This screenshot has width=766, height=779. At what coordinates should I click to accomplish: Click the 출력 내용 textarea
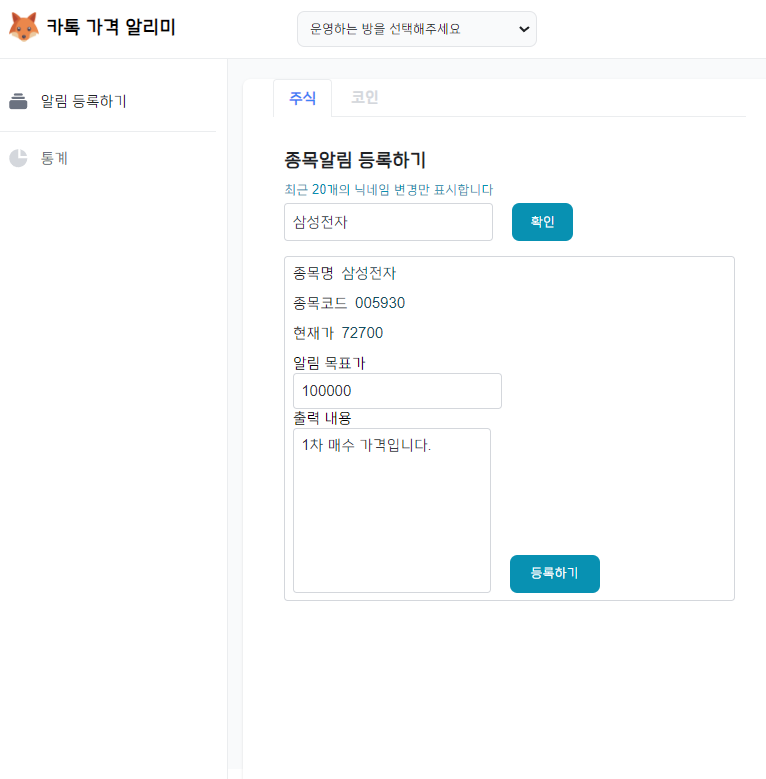pyautogui.click(x=392, y=511)
